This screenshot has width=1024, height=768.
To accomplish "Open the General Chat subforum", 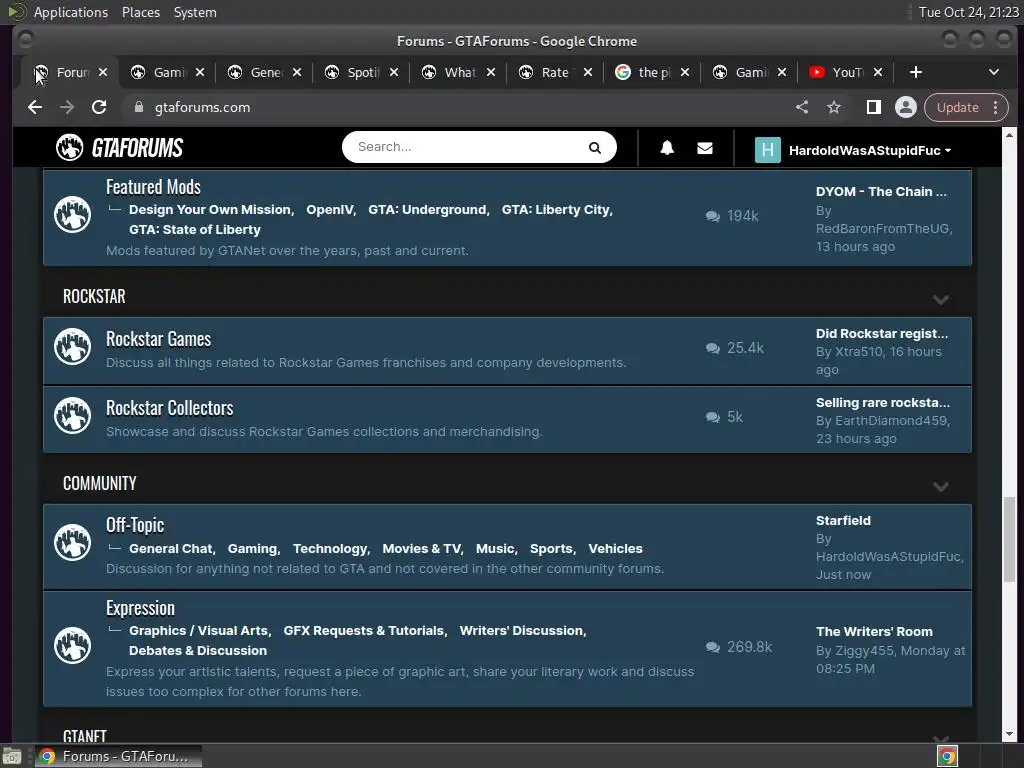I will 170,549.
